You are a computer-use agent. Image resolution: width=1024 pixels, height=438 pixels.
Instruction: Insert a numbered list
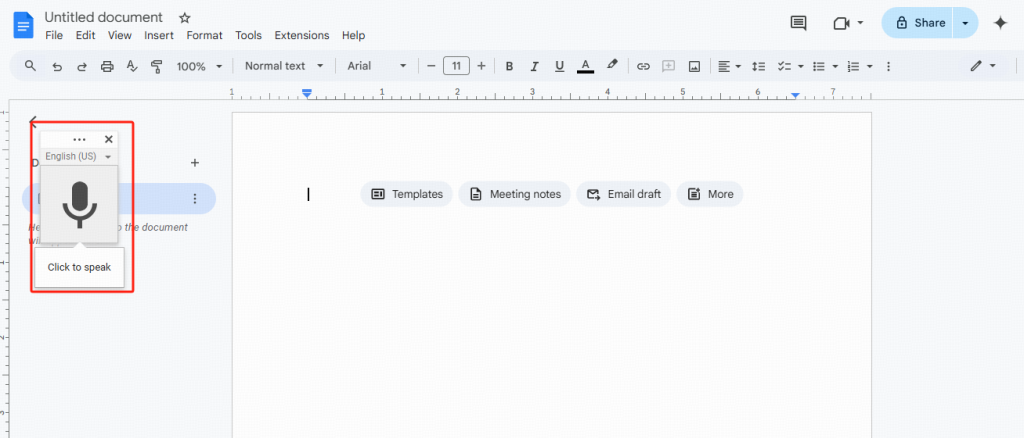click(x=853, y=66)
